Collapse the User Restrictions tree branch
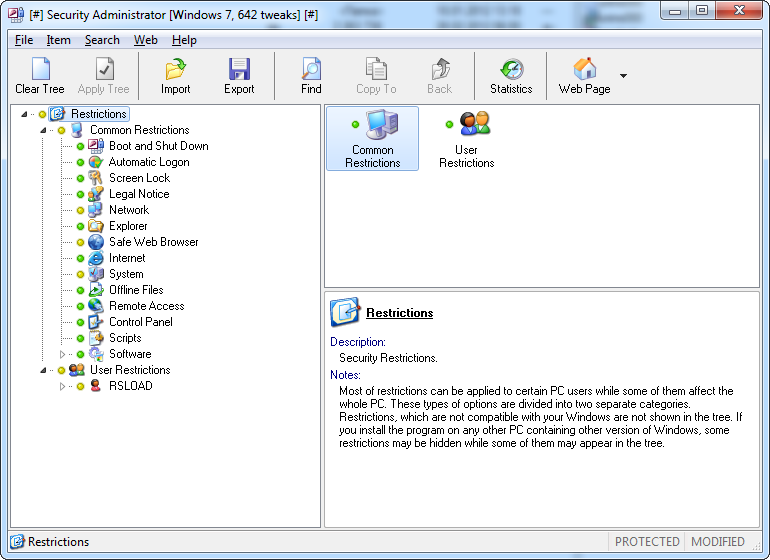This screenshot has width=770, height=560. pyautogui.click(x=43, y=370)
